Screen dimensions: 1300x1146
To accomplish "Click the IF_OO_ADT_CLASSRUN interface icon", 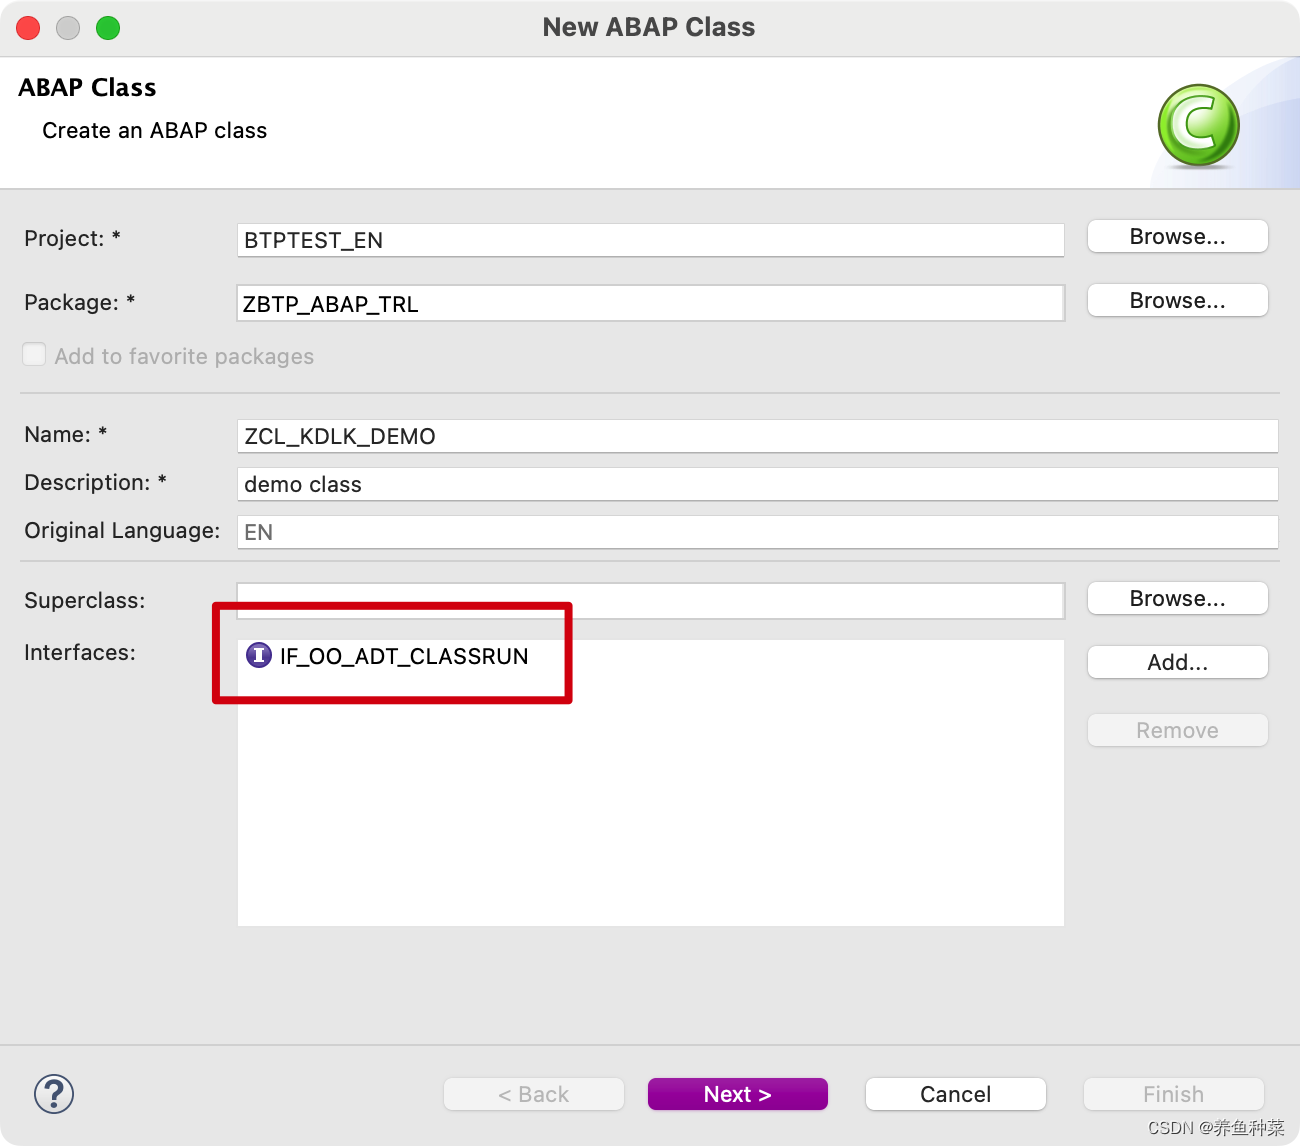I will tap(258, 656).
